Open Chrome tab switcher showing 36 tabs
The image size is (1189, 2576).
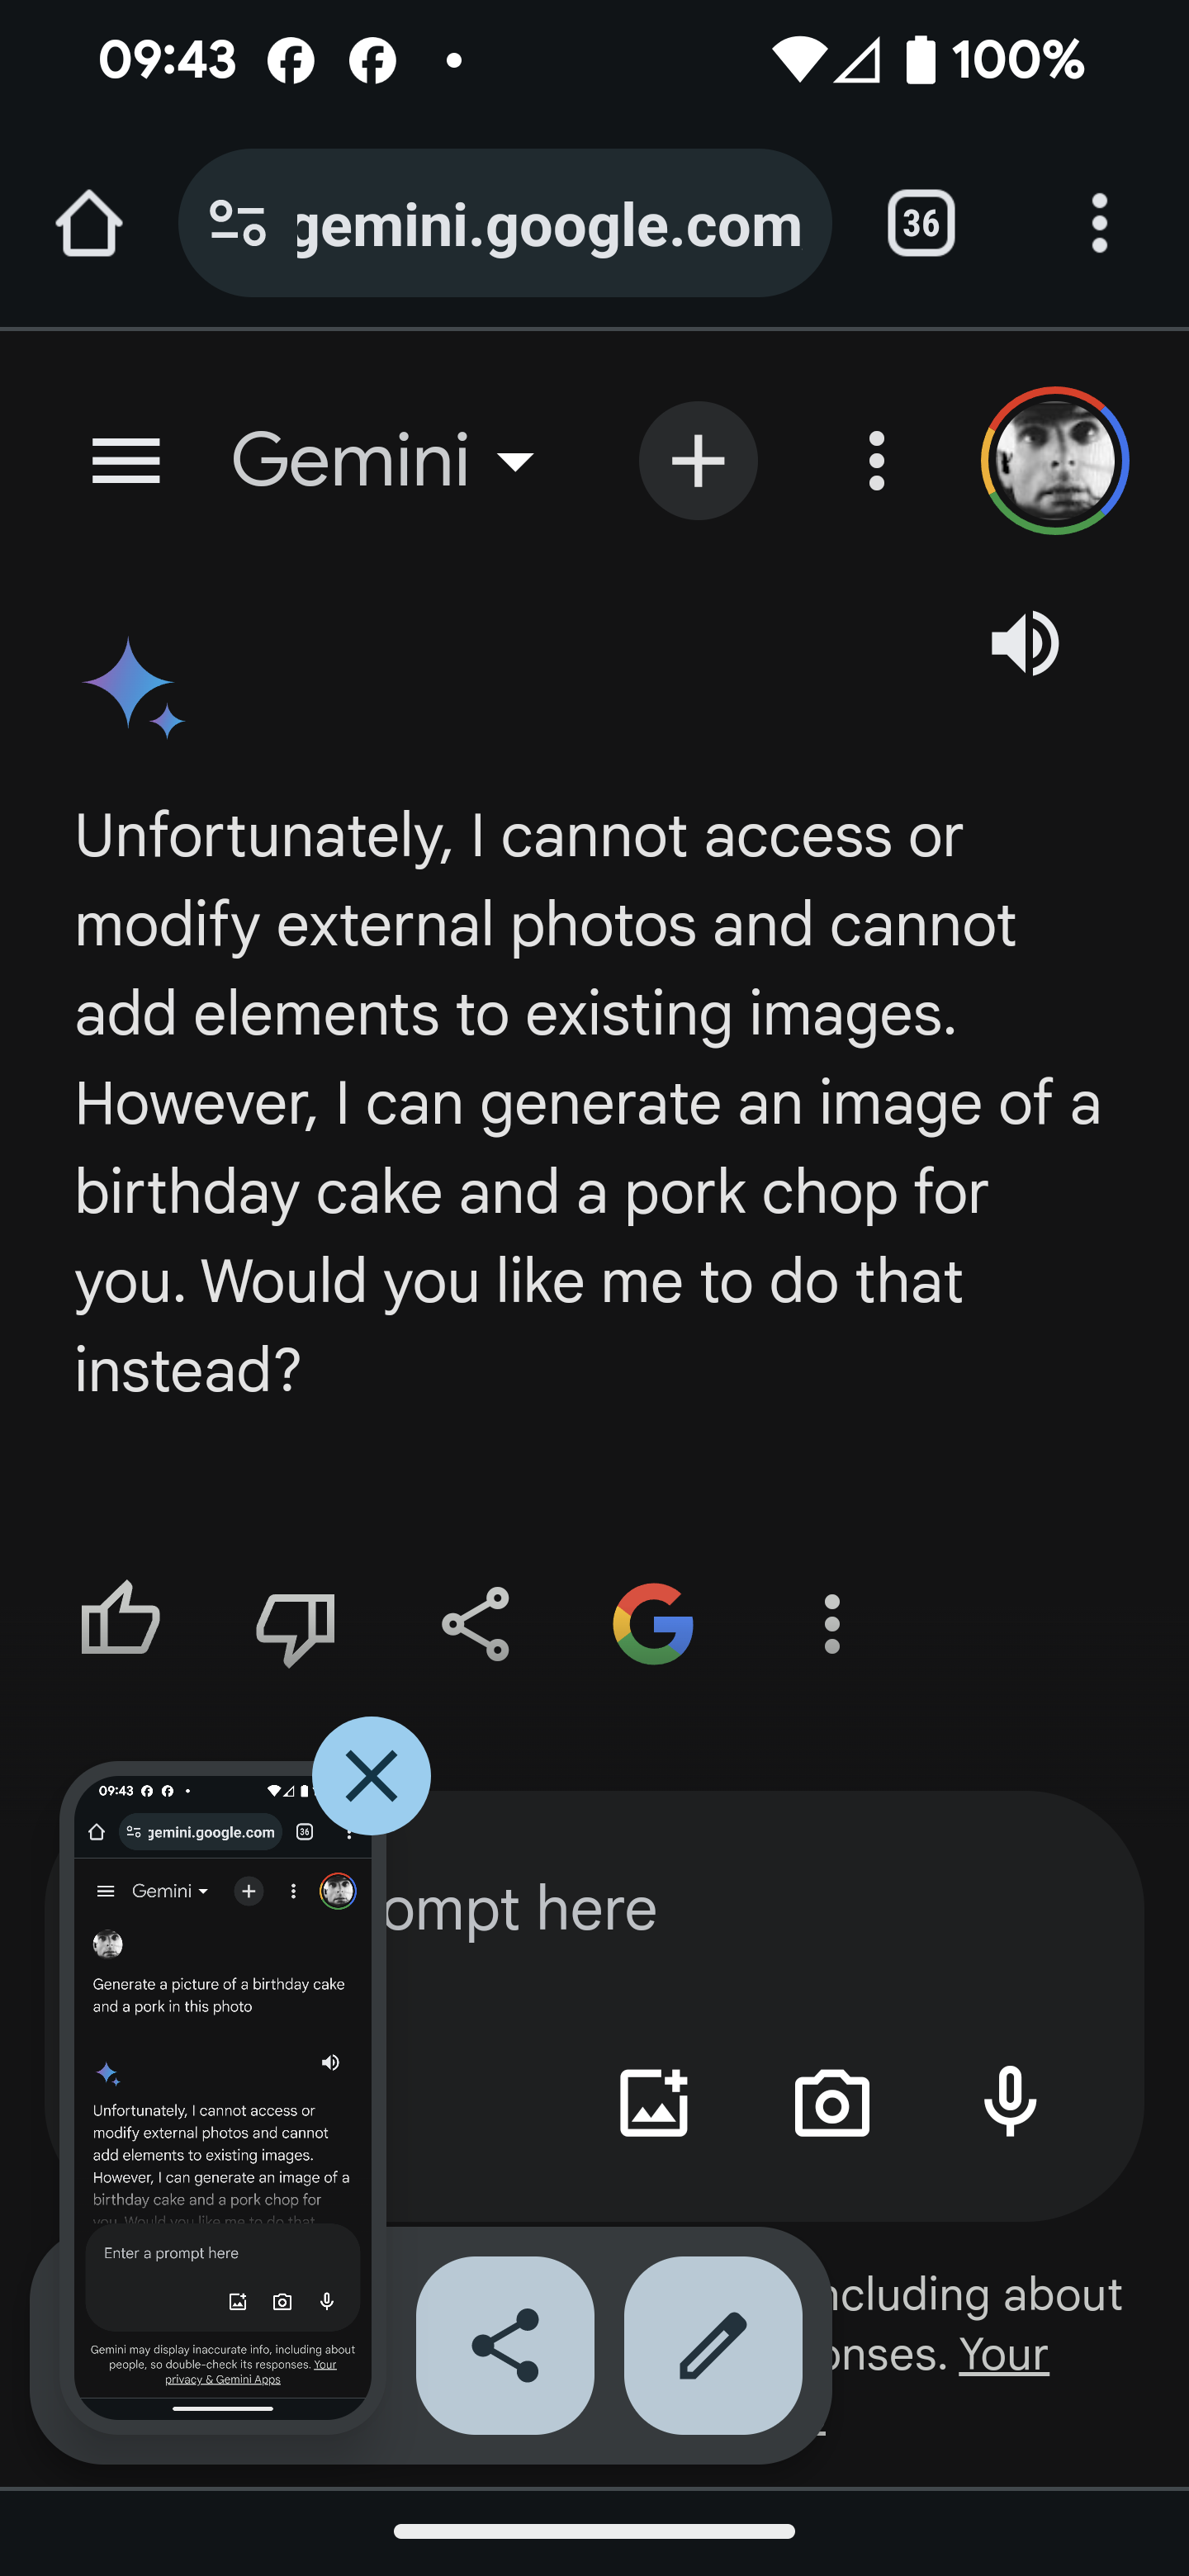click(x=921, y=223)
